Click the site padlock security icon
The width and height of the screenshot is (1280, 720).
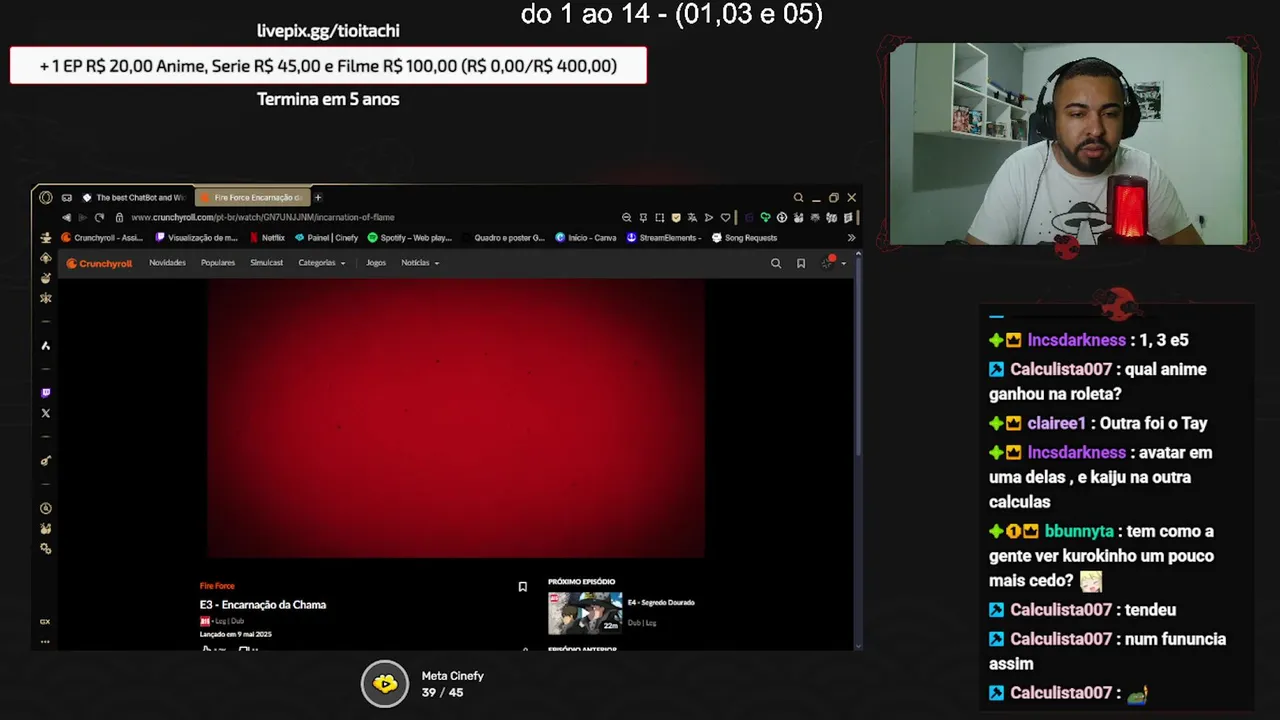point(119,217)
